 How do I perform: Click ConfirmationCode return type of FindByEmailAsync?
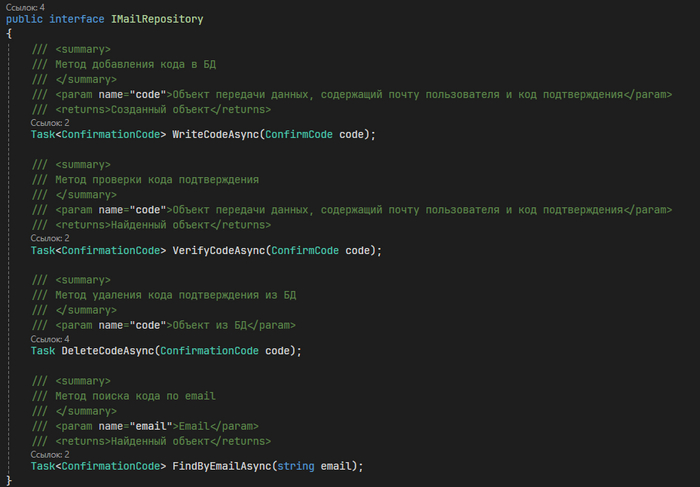tap(113, 466)
